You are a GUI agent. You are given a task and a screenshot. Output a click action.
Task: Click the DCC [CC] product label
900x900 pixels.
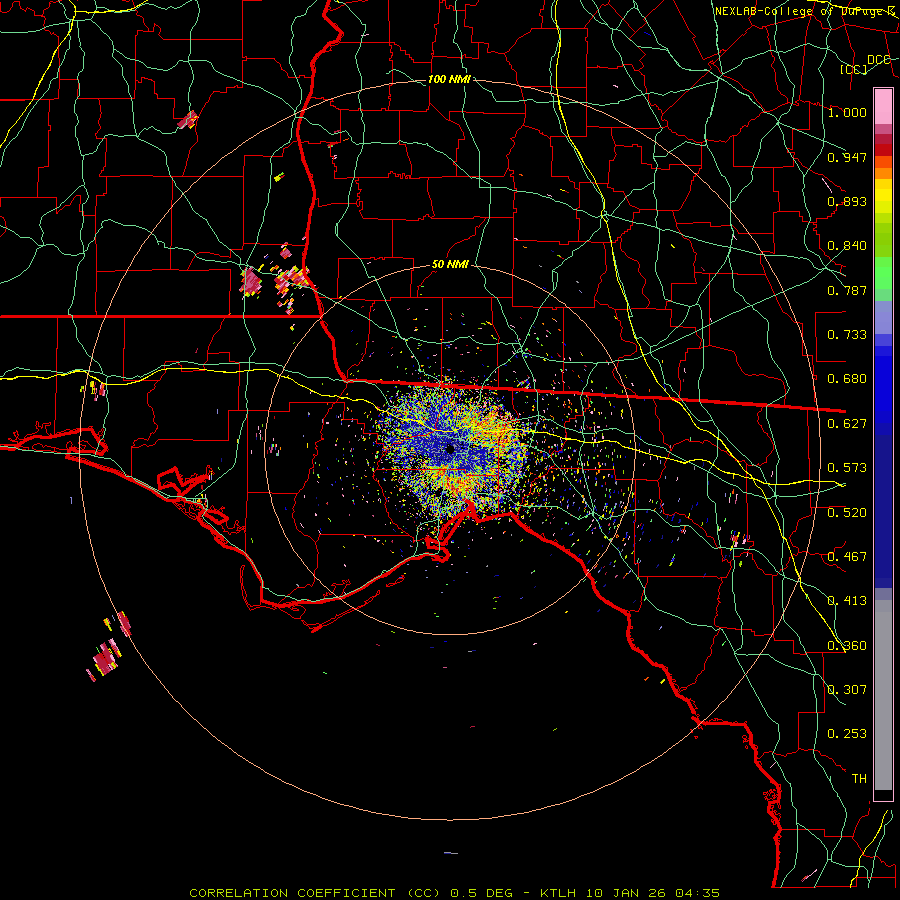866,64
